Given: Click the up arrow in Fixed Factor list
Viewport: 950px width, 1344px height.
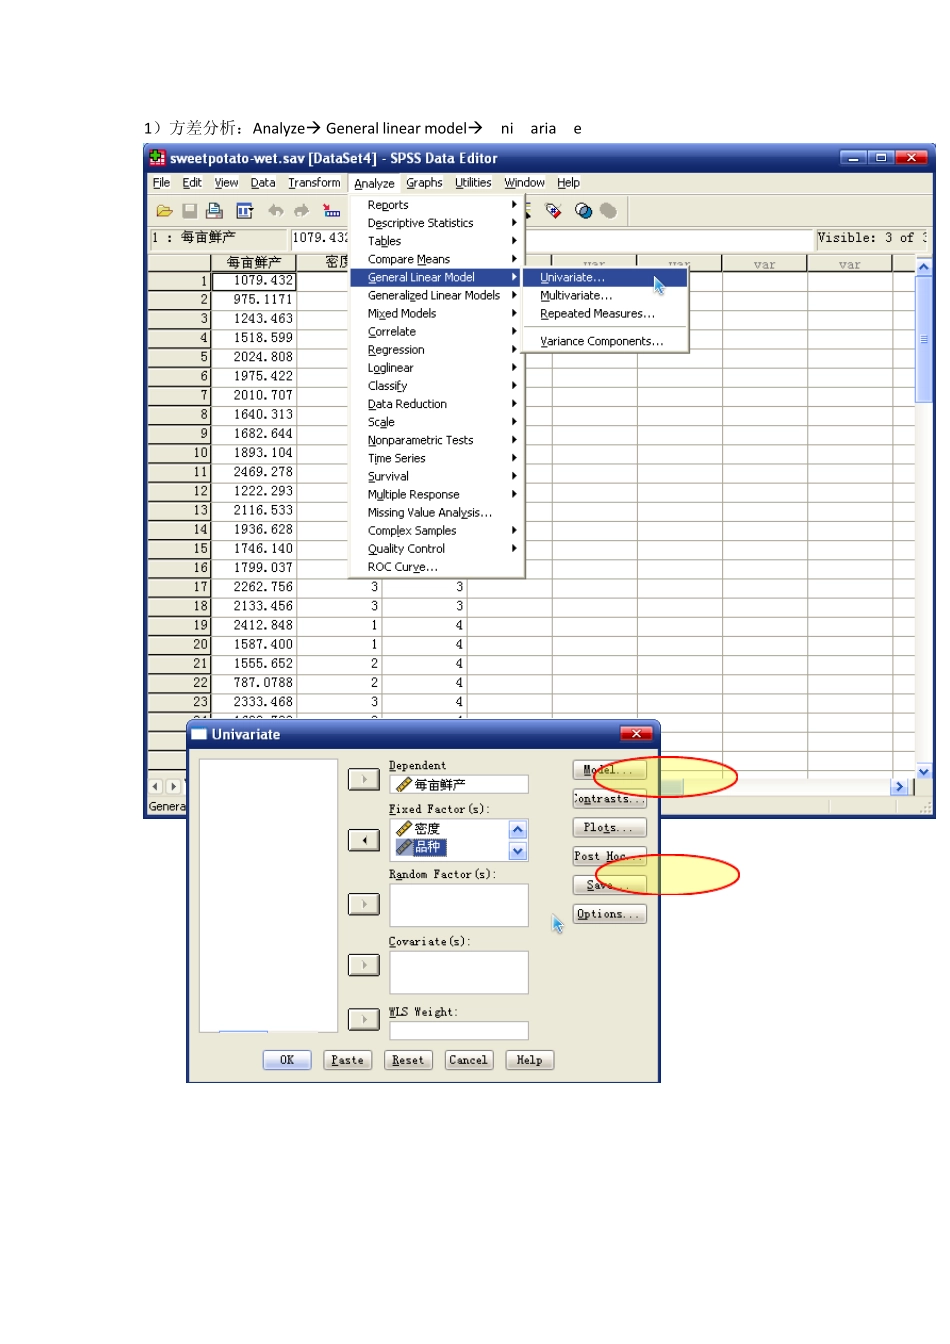Looking at the screenshot, I should 518,830.
